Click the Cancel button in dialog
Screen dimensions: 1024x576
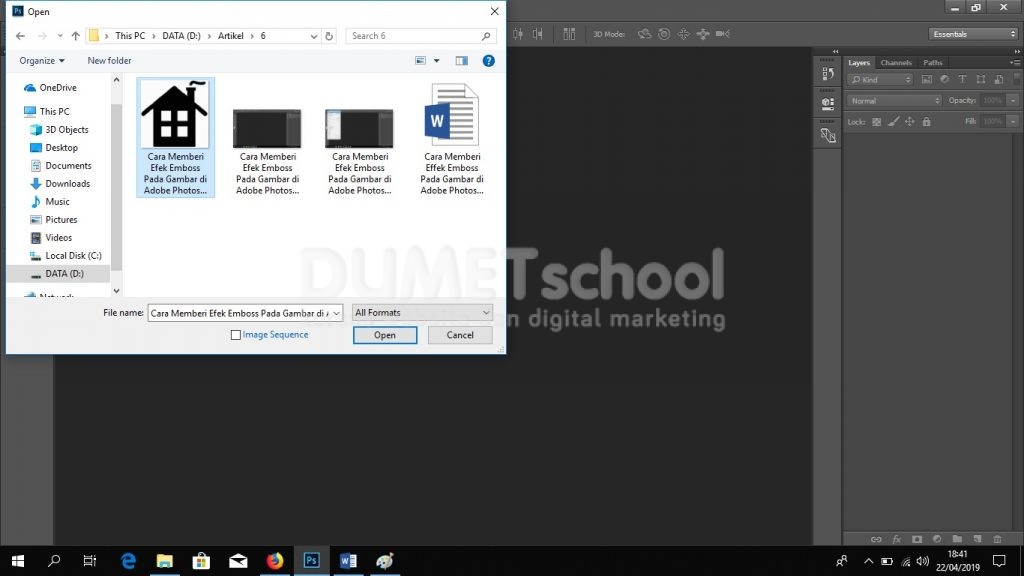tap(460, 335)
